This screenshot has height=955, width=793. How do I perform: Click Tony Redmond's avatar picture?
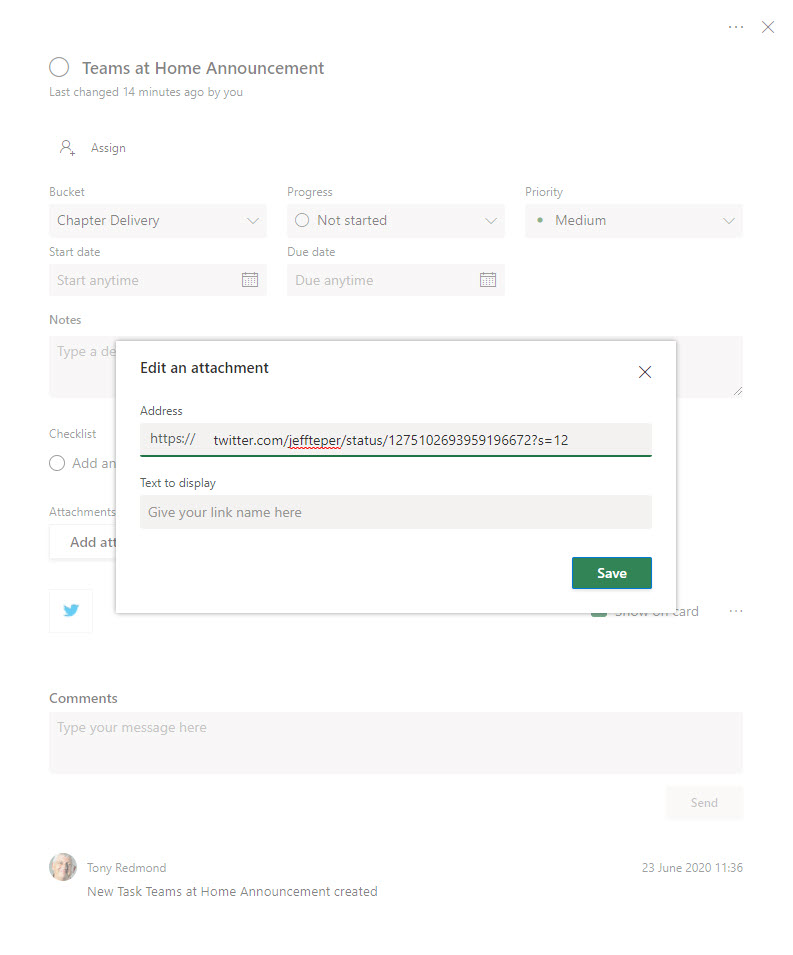point(63,867)
